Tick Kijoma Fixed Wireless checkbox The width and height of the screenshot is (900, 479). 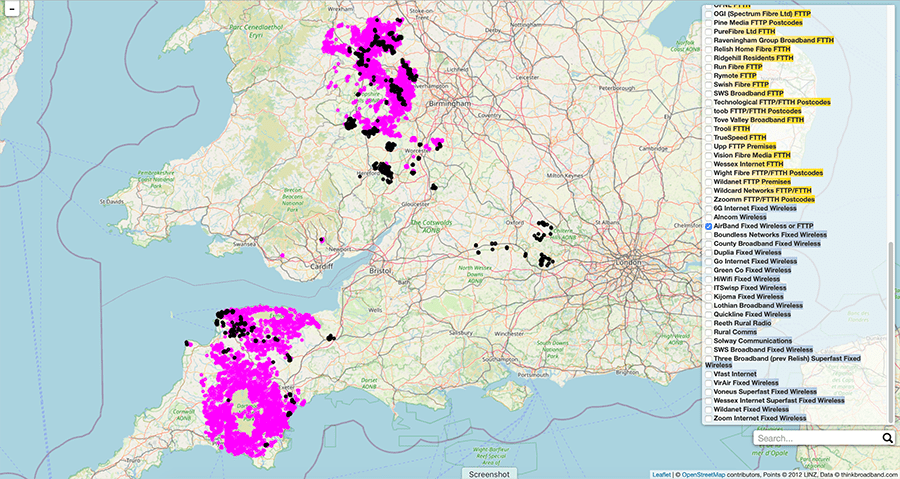(709, 297)
